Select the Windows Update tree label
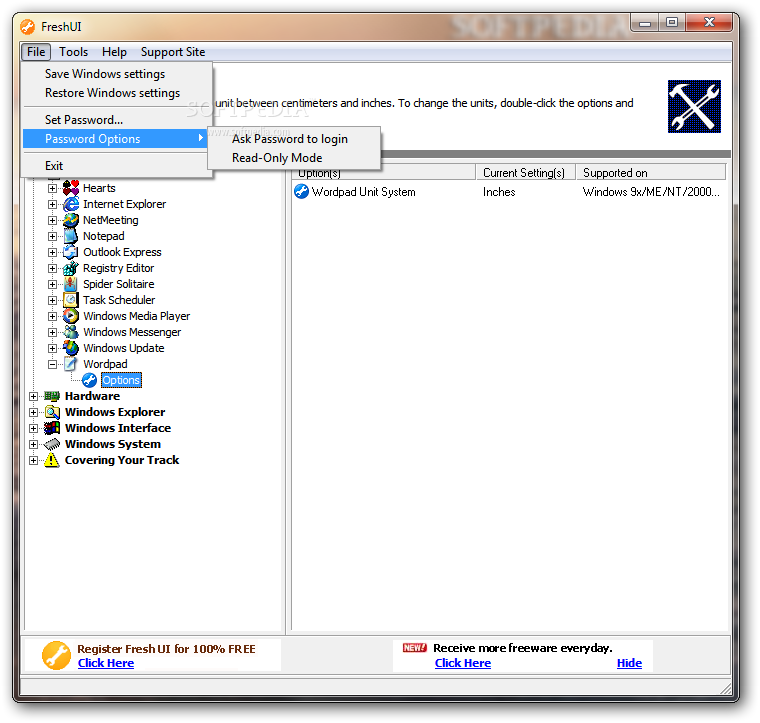 (124, 348)
